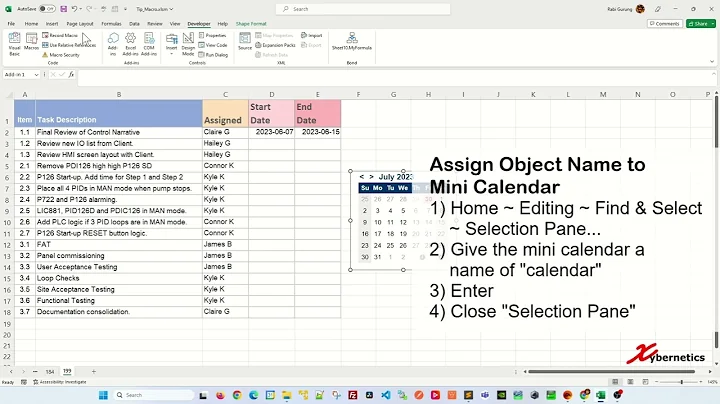This screenshot has width=720, height=404.
Task: Open the Share button dropdown arrow
Action: point(713,23)
